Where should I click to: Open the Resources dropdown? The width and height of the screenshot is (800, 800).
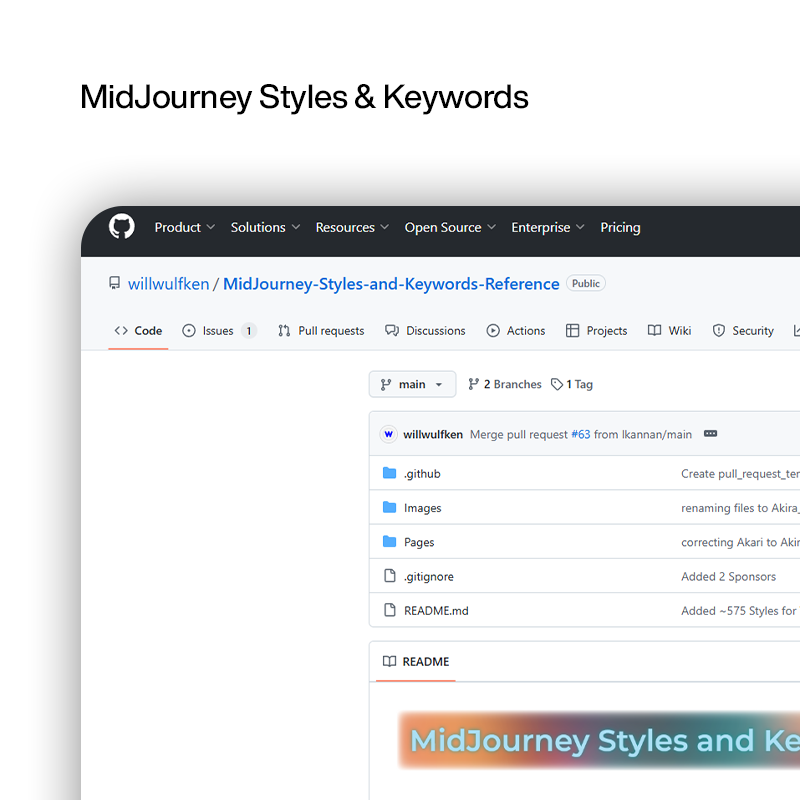coord(352,228)
